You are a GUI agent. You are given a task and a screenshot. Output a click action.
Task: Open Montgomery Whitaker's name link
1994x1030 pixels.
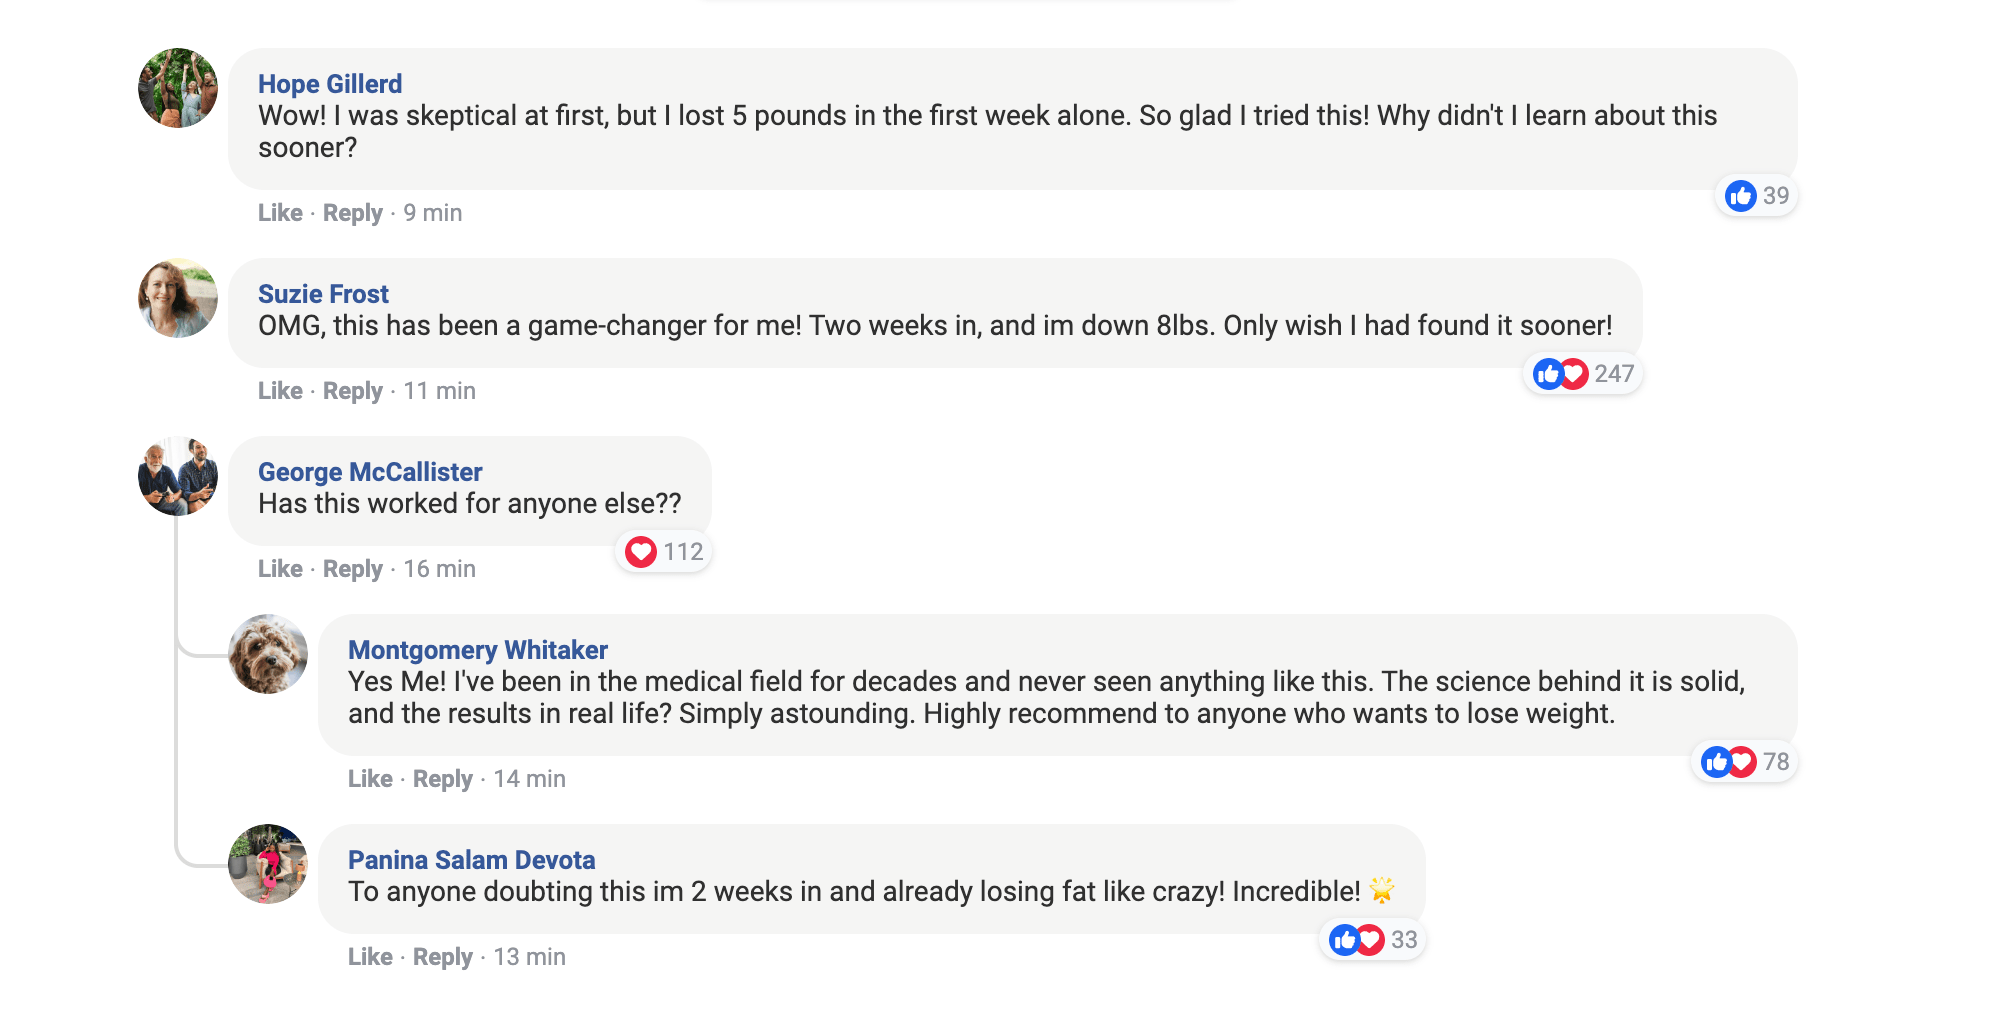[x=477, y=650]
